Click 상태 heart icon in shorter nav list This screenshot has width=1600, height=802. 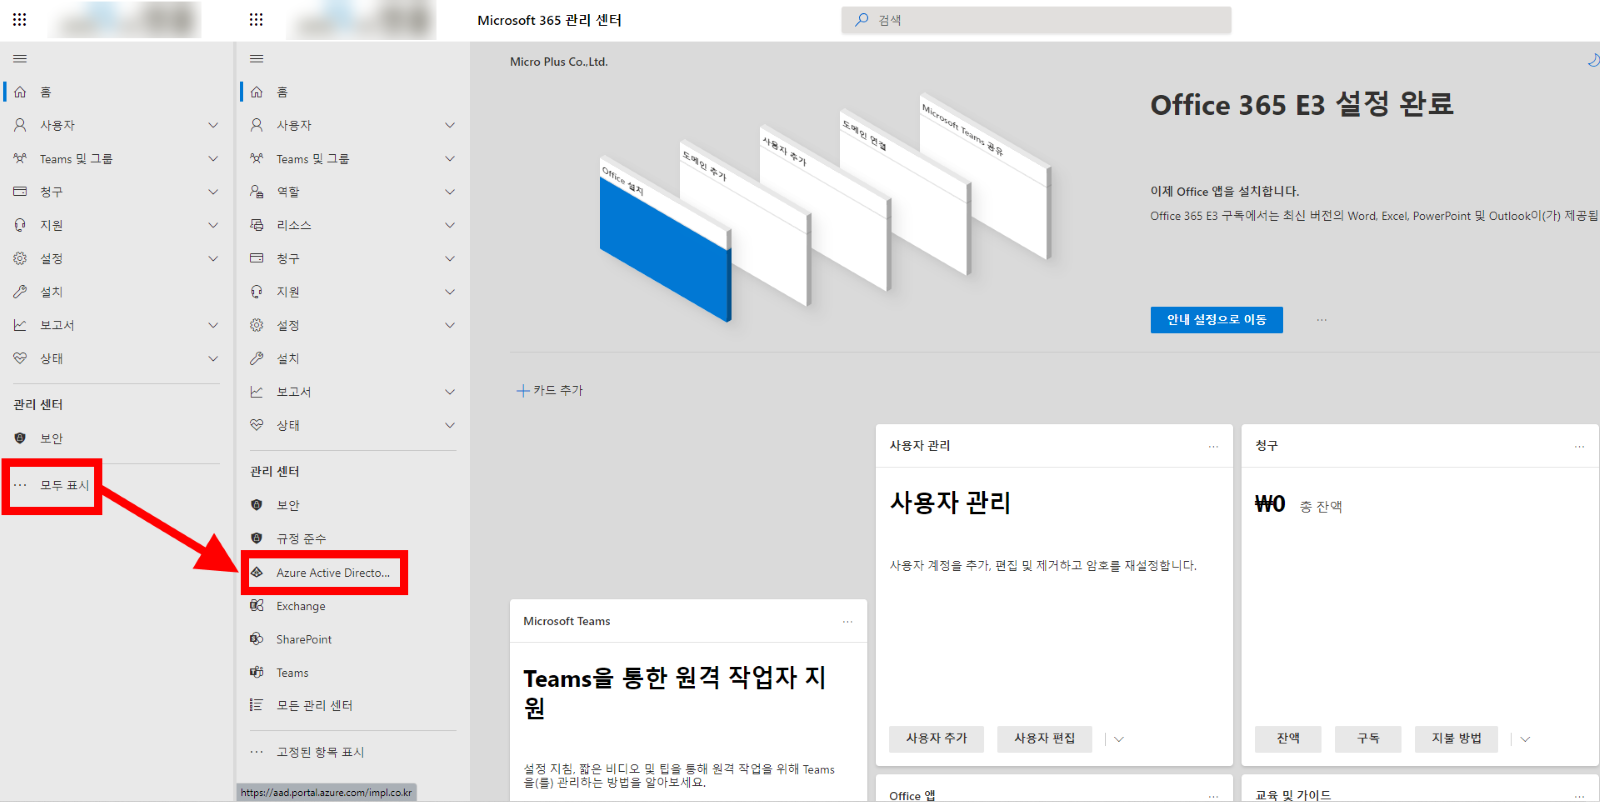click(x=20, y=358)
